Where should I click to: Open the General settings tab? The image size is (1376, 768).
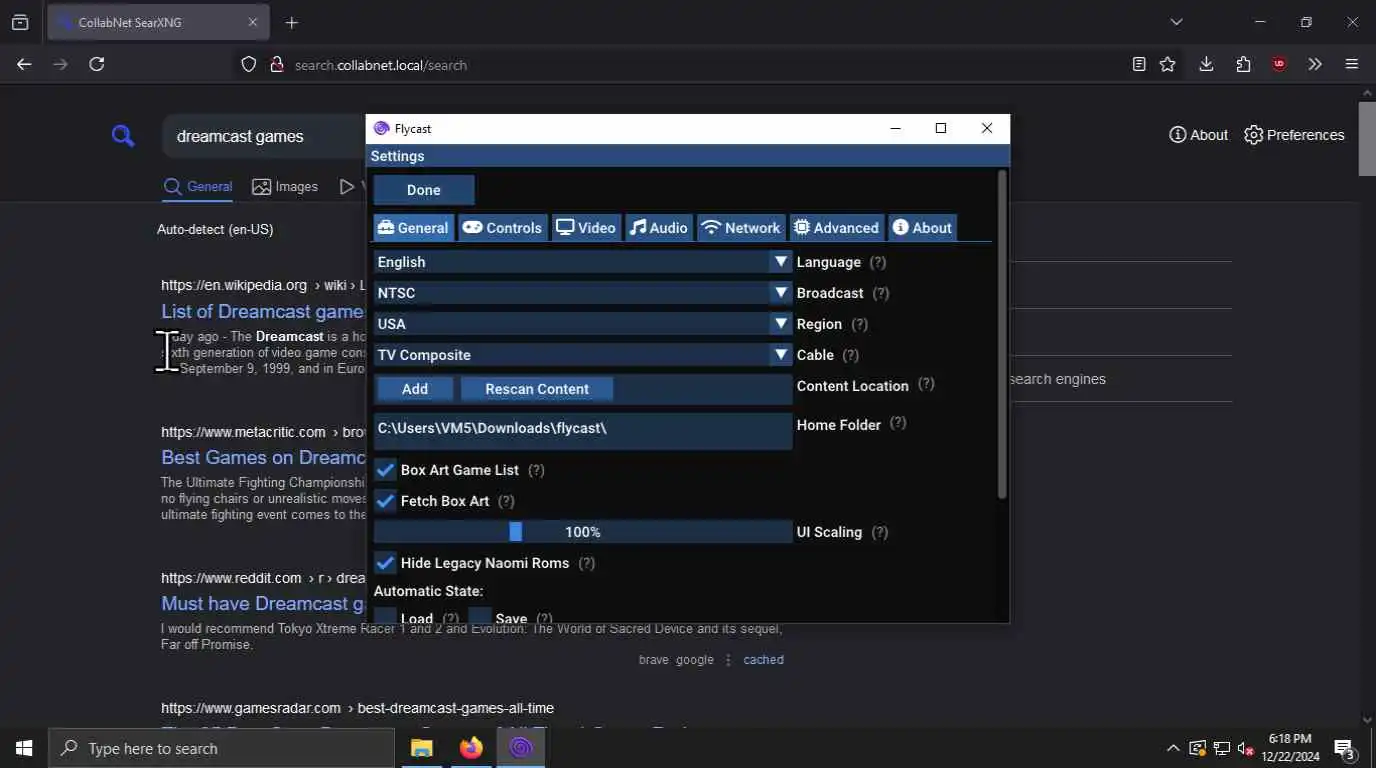coord(413,228)
